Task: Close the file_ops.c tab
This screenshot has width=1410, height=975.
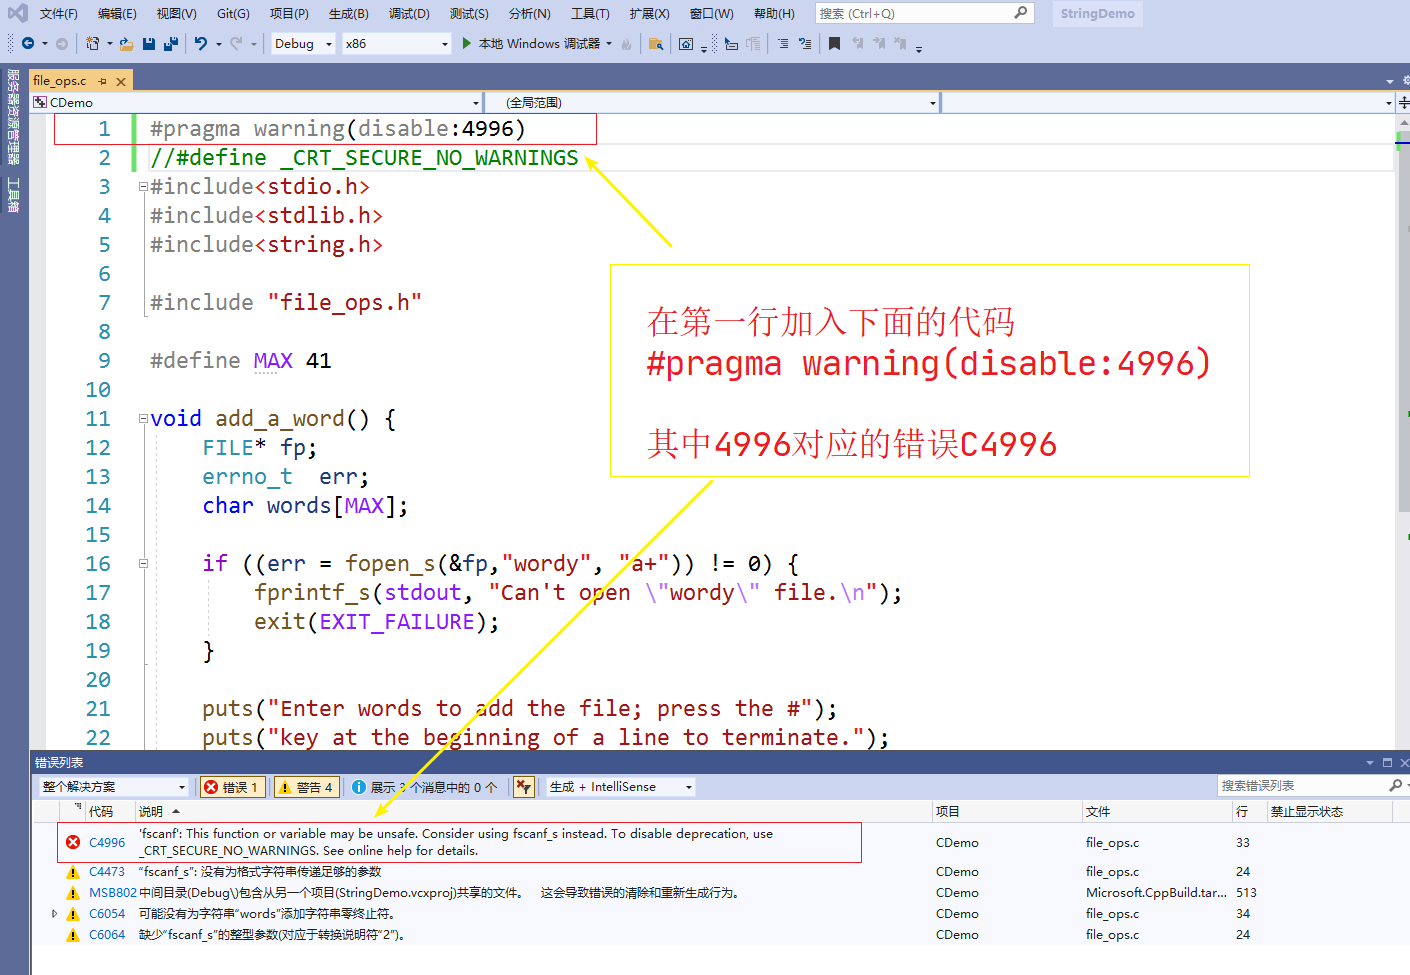Action: pos(121,81)
